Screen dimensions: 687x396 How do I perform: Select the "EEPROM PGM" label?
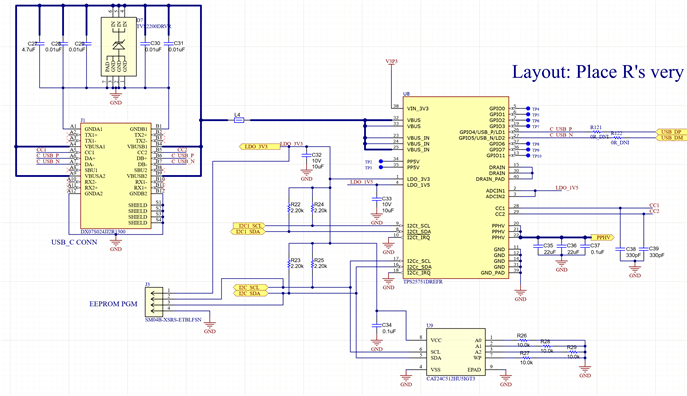click(113, 304)
